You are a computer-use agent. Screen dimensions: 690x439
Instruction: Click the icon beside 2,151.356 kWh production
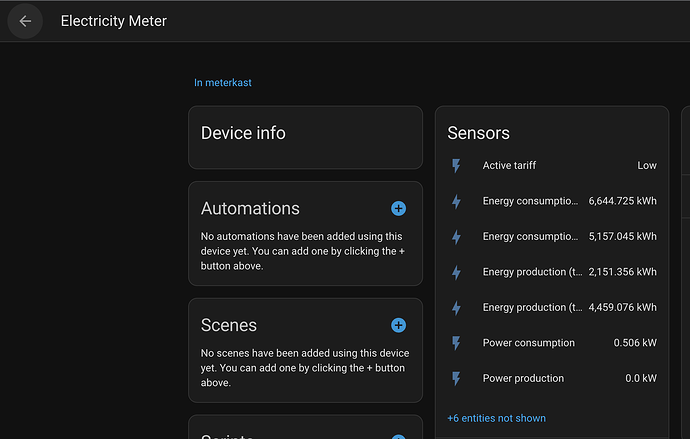point(457,272)
